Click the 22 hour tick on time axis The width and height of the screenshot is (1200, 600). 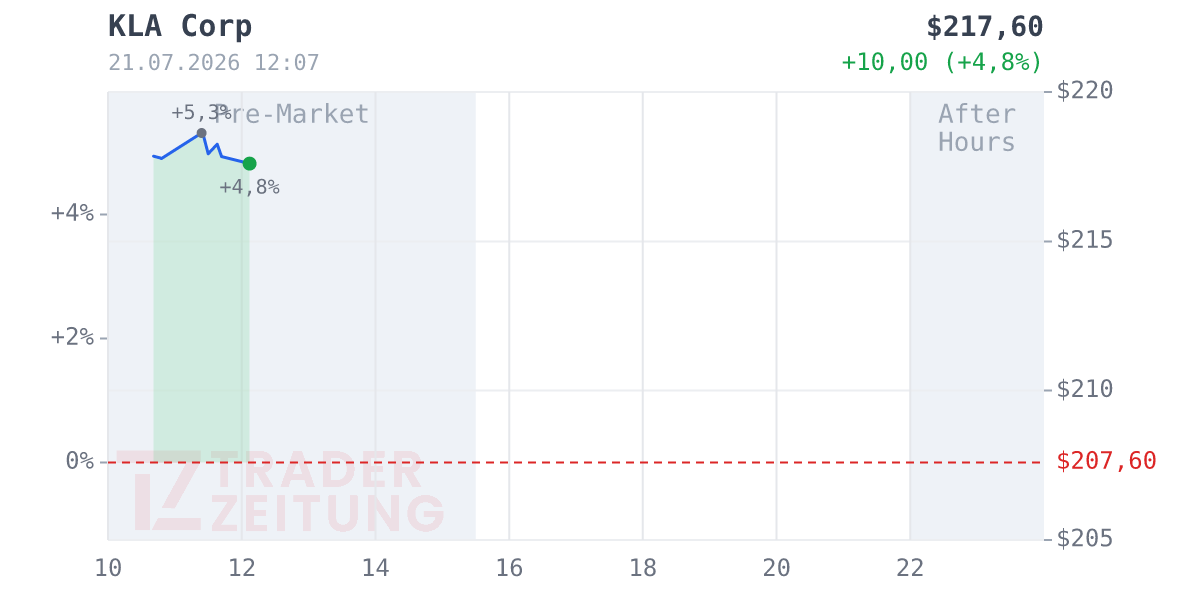[x=910, y=568]
